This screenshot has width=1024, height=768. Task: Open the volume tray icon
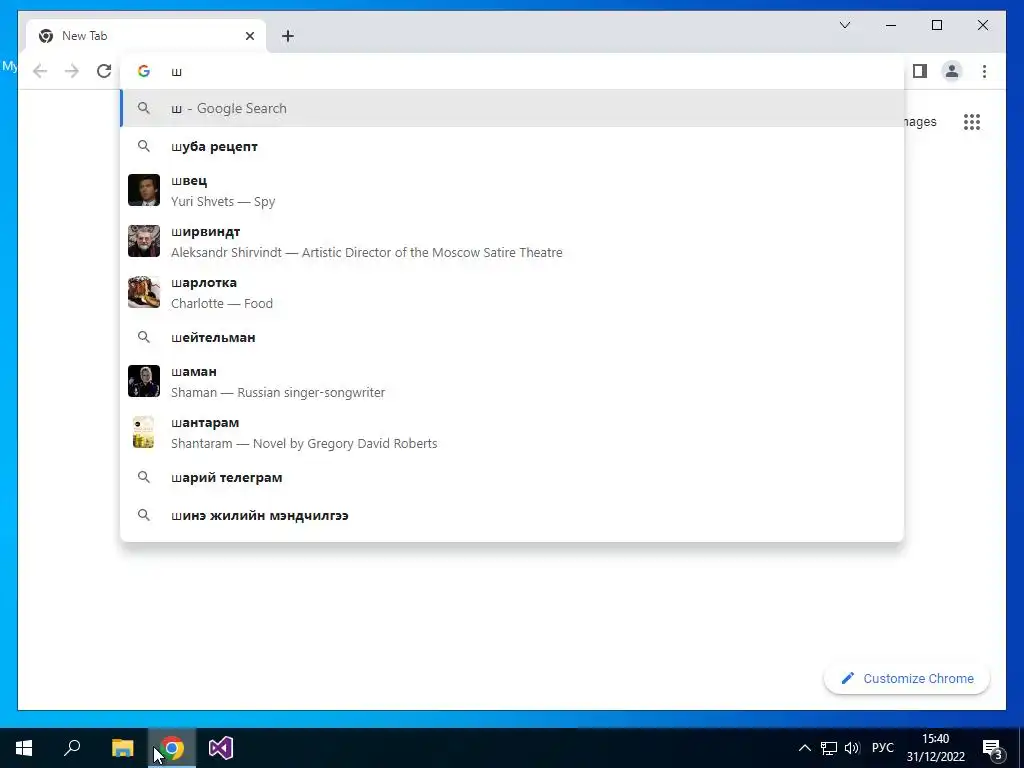(852, 748)
